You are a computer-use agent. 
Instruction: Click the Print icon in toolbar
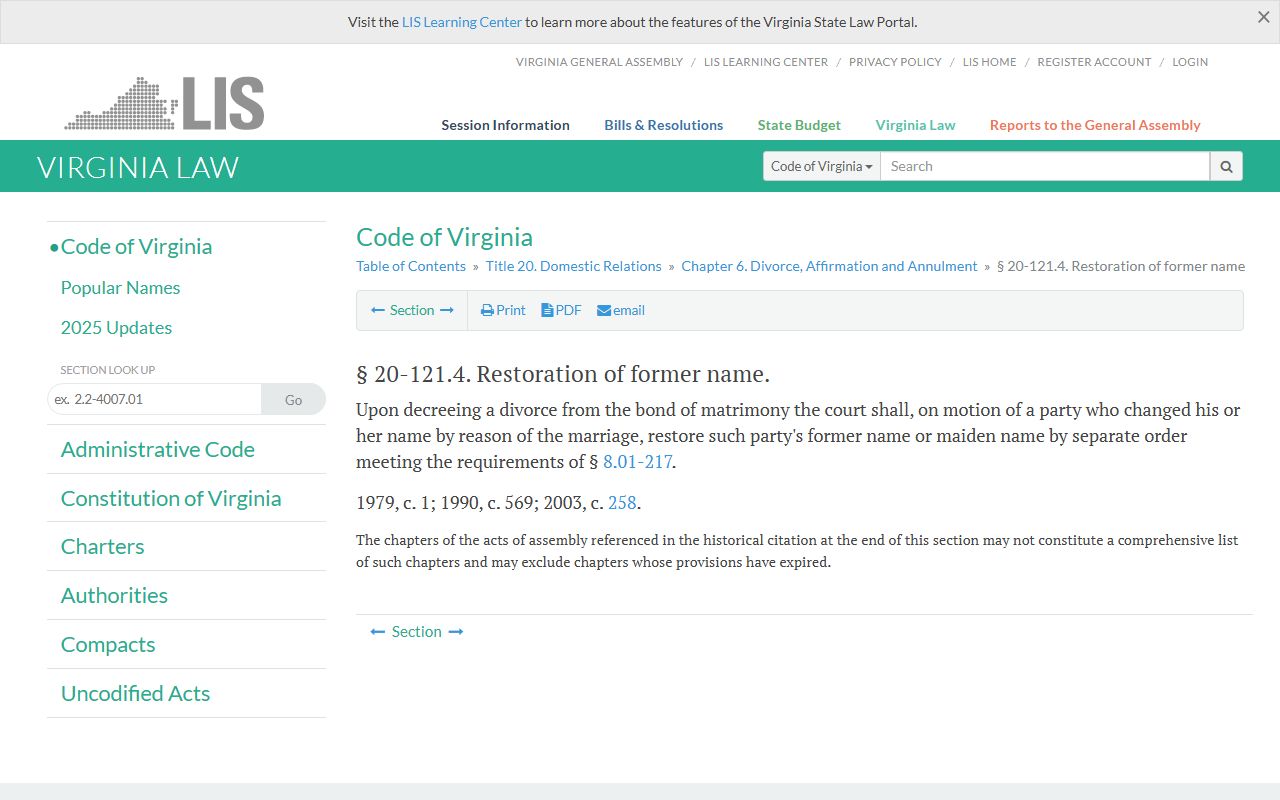point(488,311)
